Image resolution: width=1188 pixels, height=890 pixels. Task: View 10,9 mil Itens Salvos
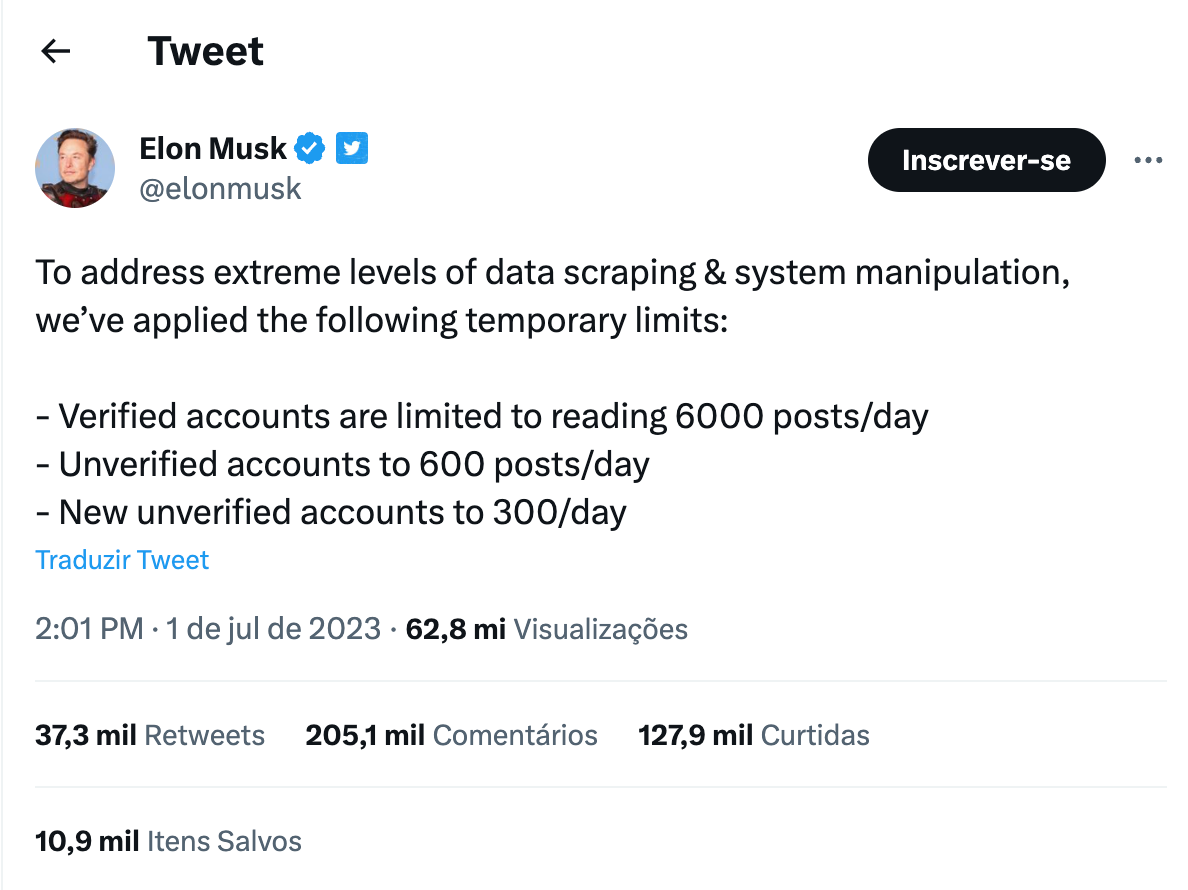[x=168, y=842]
